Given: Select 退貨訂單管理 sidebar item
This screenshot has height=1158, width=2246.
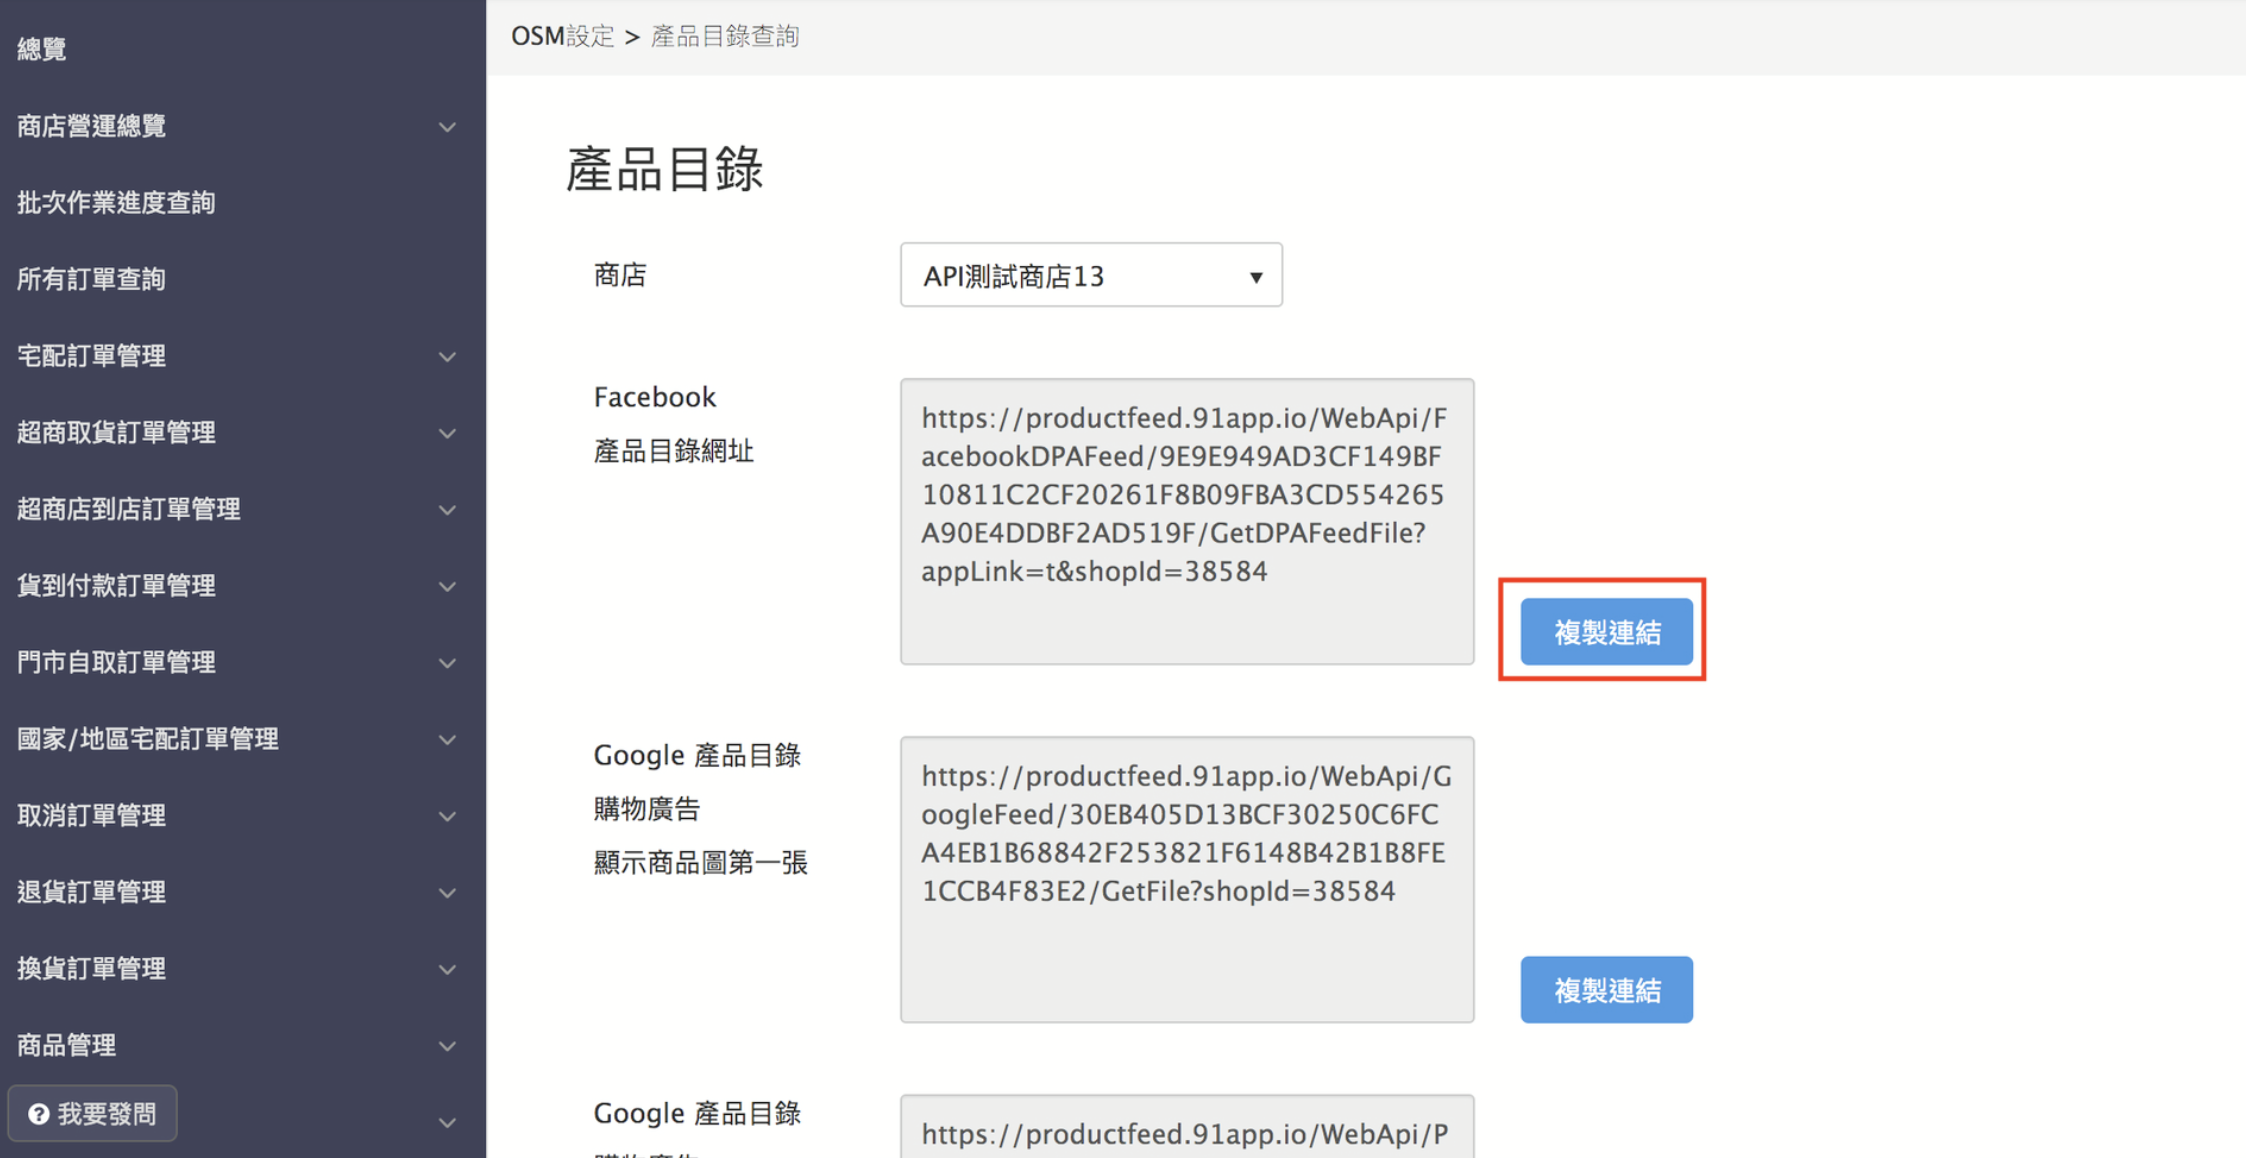Looking at the screenshot, I should (91, 892).
